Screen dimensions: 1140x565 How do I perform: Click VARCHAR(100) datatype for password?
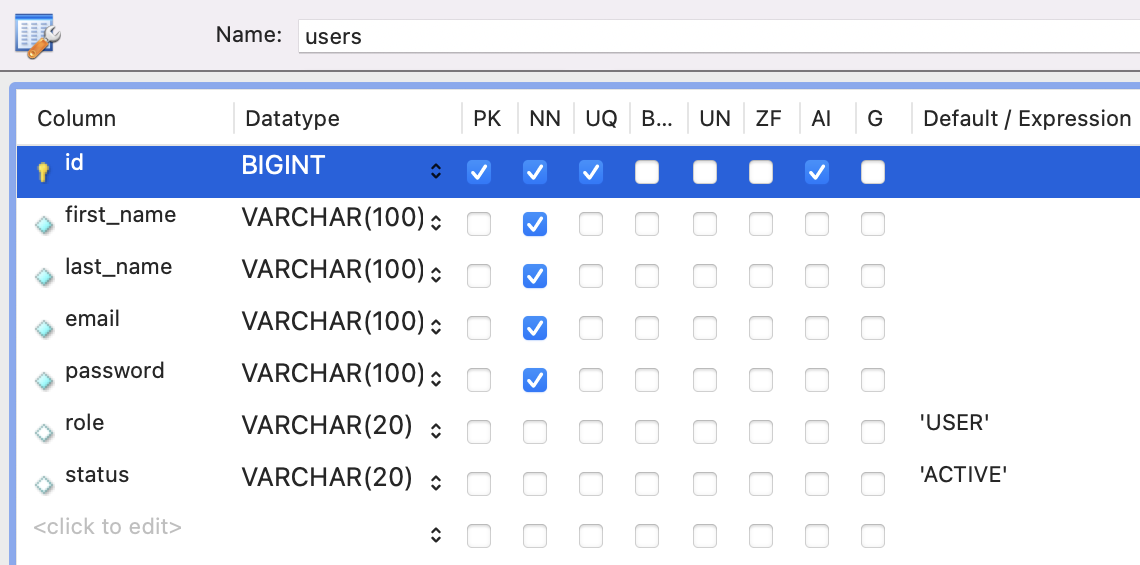(333, 374)
